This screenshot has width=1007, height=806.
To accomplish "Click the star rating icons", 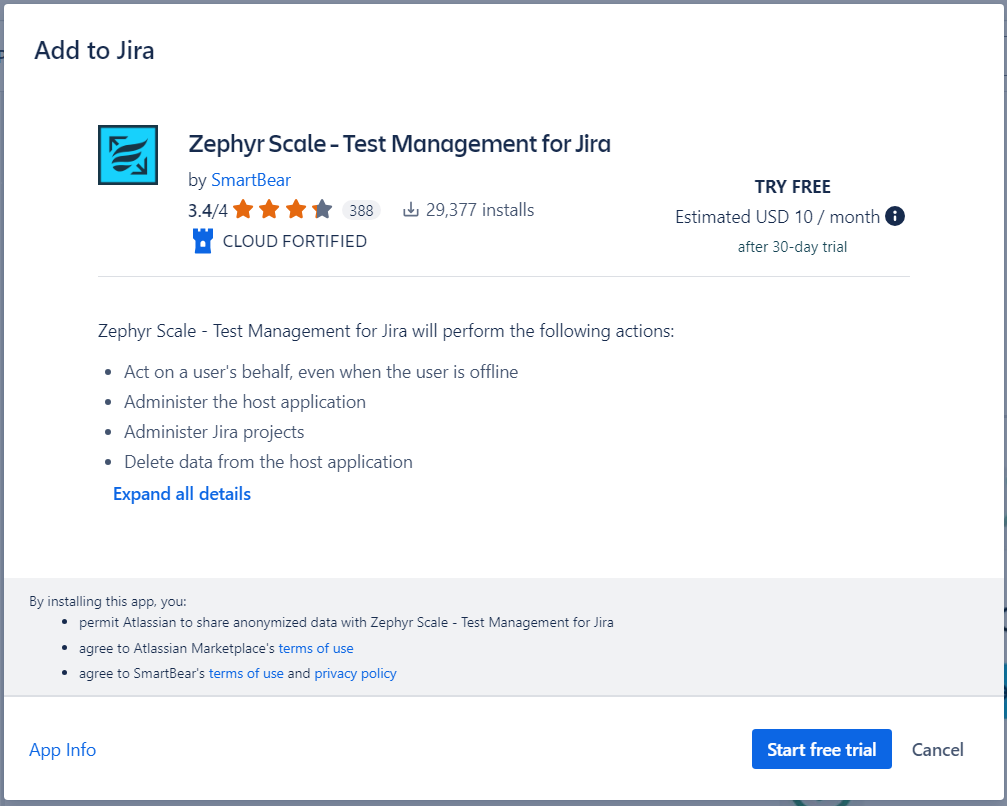I will (283, 209).
